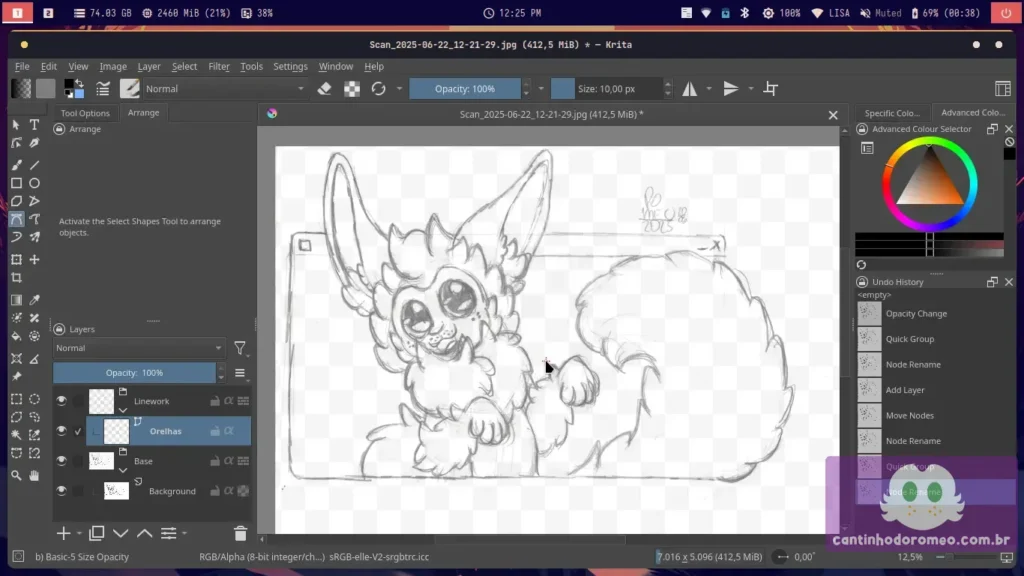Duplicate the layer with the copy icon
Image resolution: width=1024 pixels, height=576 pixels.
97,534
